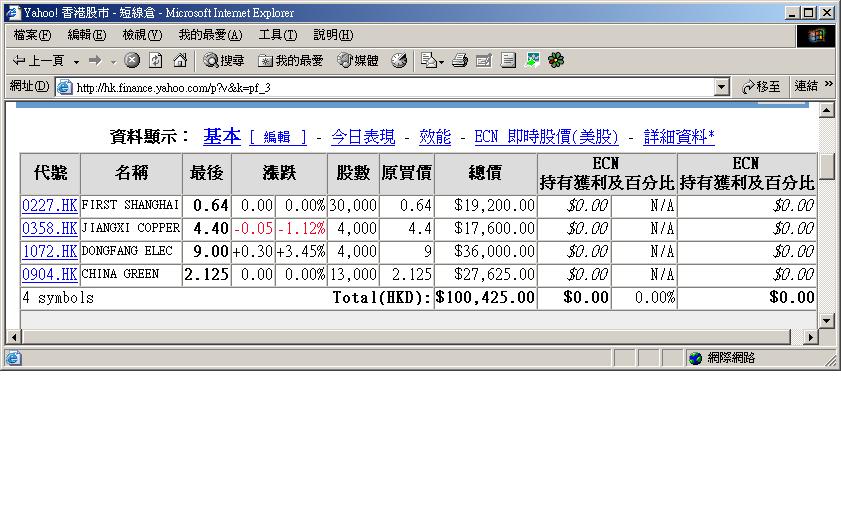Viewport: 841px width, 512px height.
Task: Click vertical scrollbar down arrow
Action: click(827, 321)
